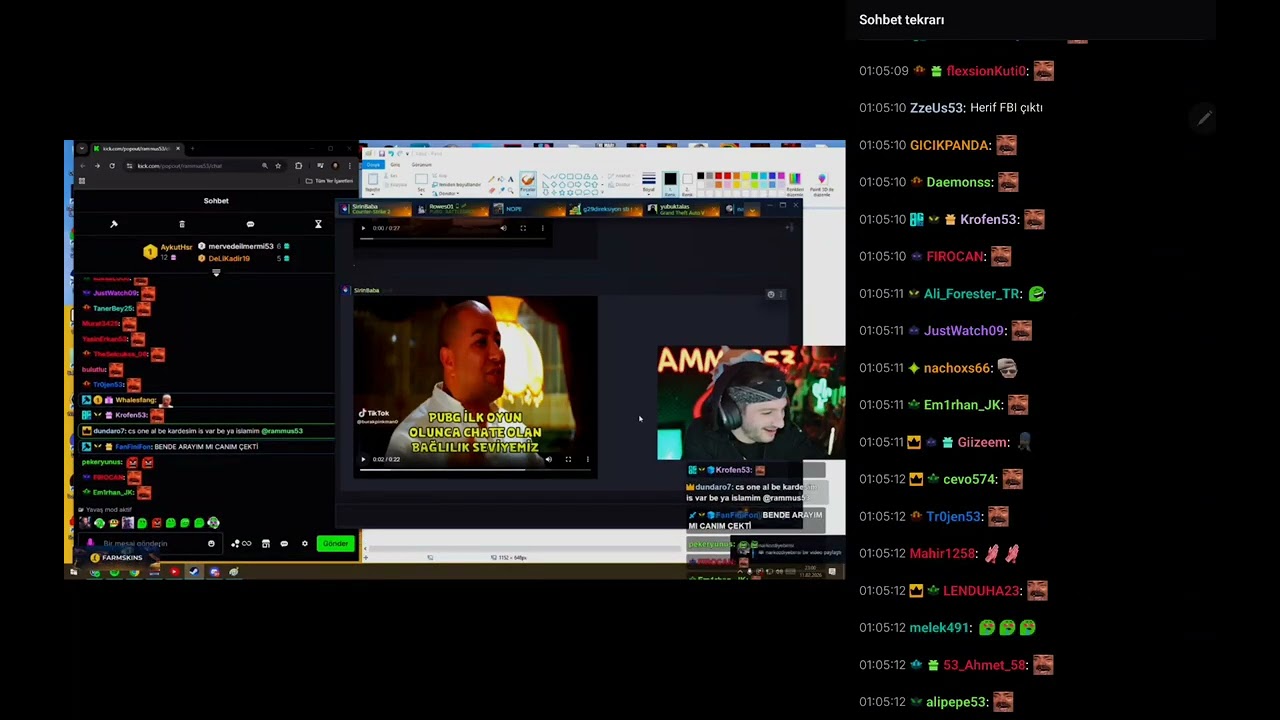Viewport: 1280px width, 720px height.
Task: Open emoji picker in Kick message box
Action: point(211,543)
